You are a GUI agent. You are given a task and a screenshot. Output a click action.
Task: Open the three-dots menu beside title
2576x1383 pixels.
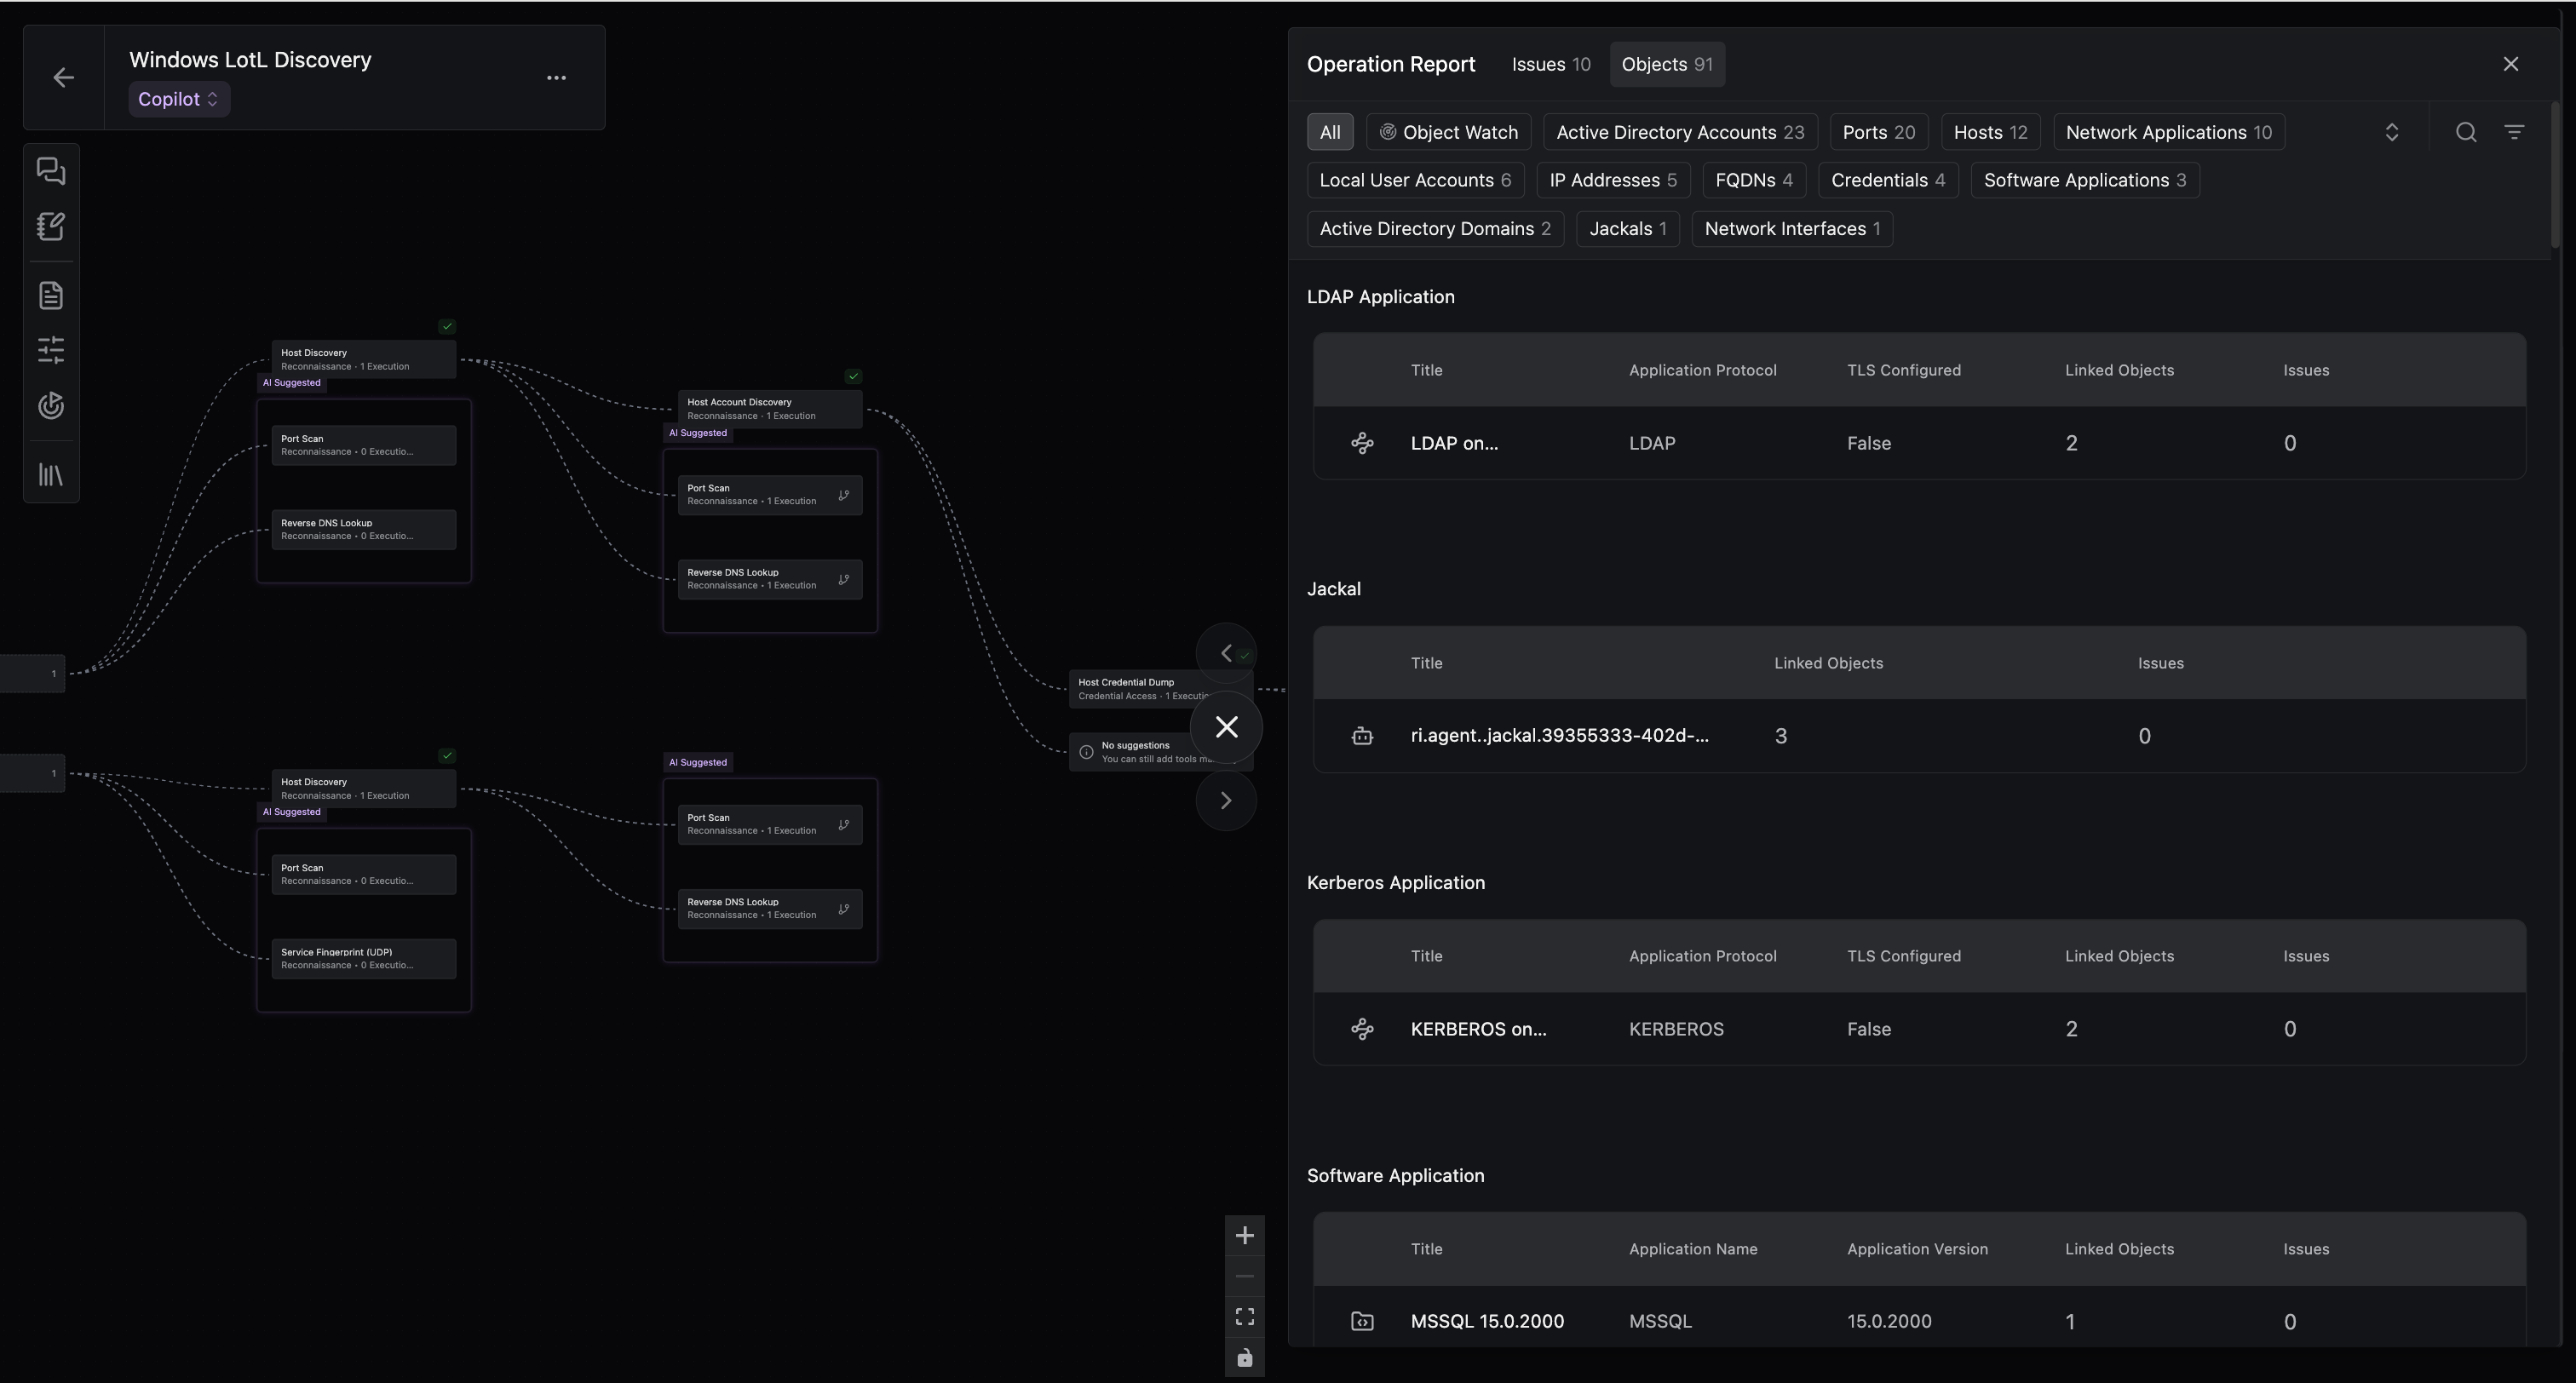point(556,77)
